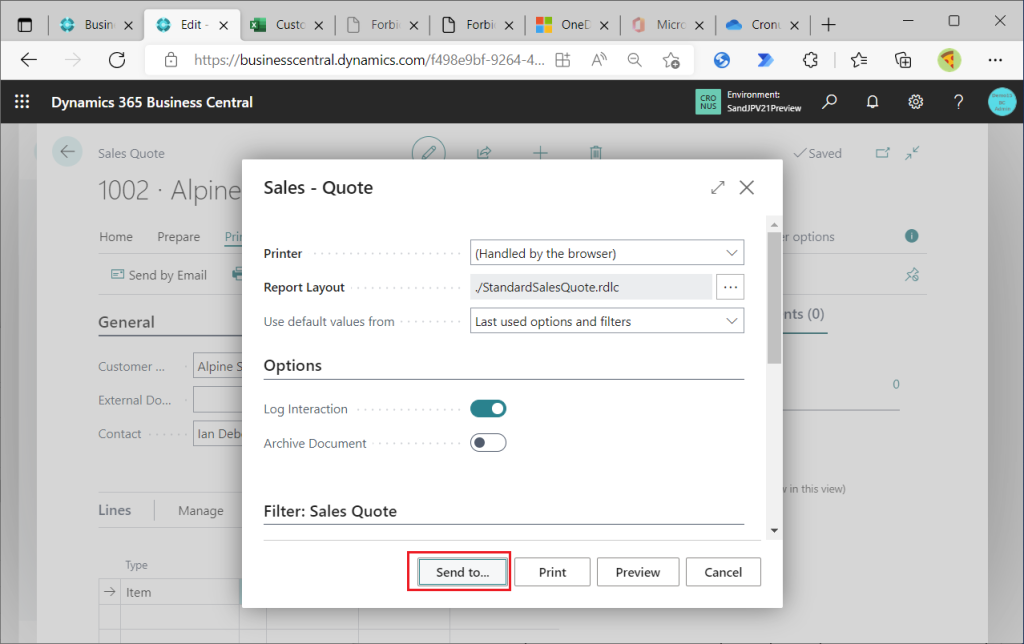
Task: Toggle the Log Interaction switch
Action: click(x=488, y=409)
